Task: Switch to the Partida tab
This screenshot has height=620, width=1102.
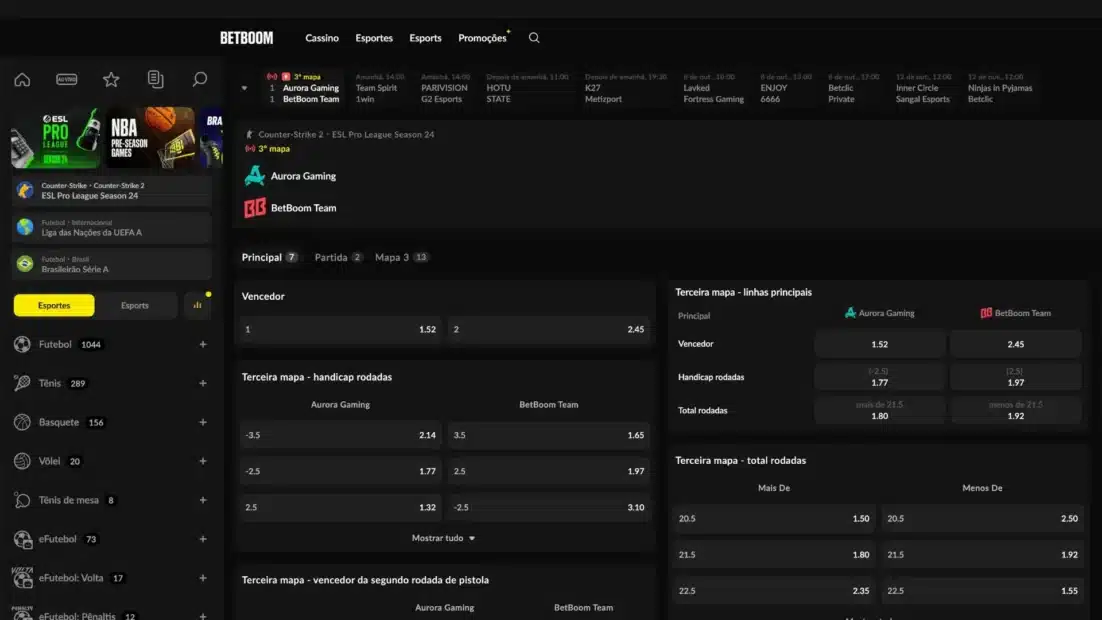Action: [x=338, y=257]
